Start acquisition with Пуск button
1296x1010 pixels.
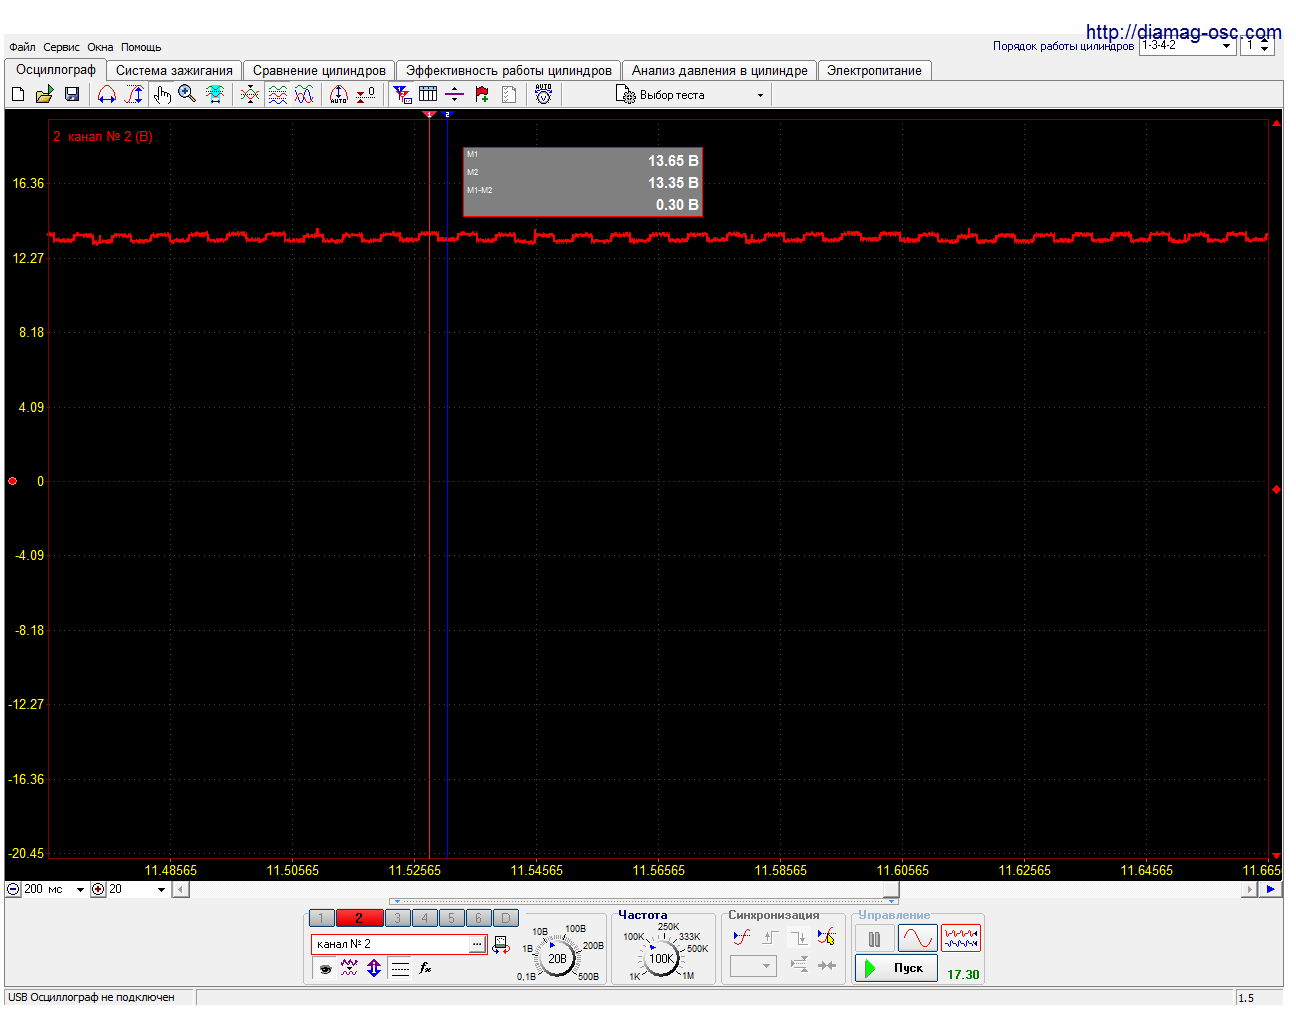coord(896,968)
